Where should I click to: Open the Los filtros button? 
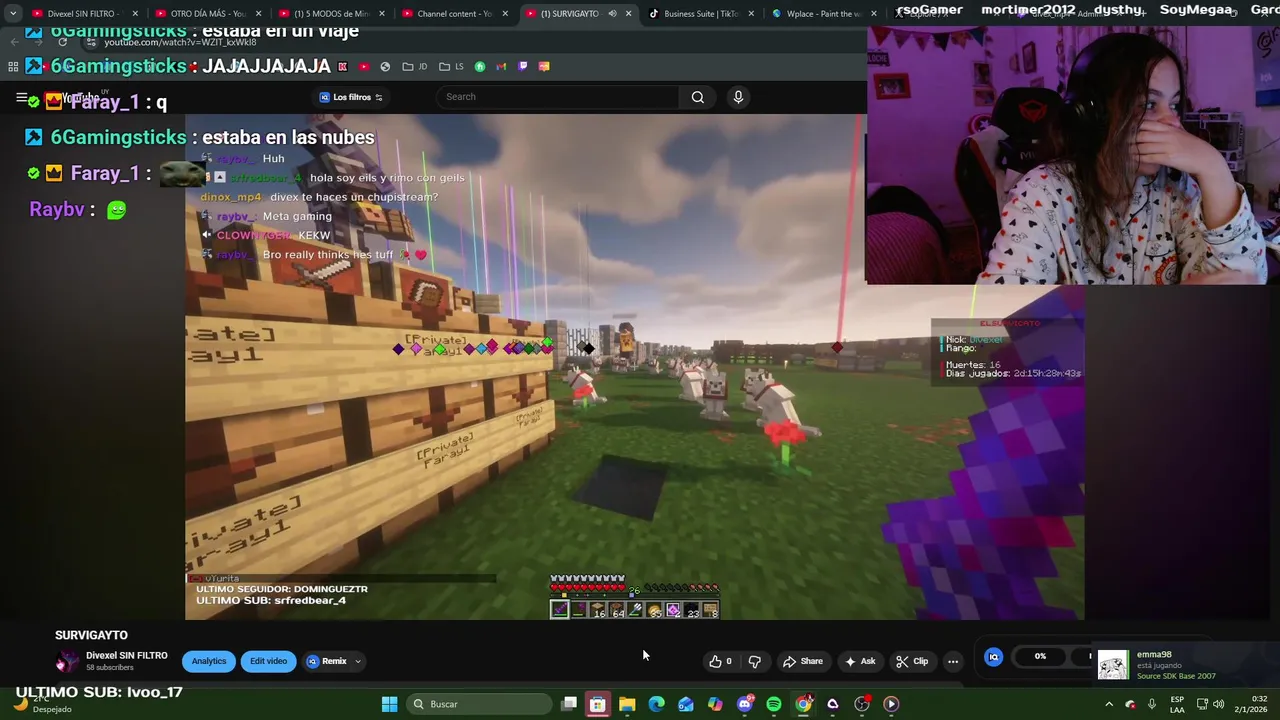pos(351,97)
